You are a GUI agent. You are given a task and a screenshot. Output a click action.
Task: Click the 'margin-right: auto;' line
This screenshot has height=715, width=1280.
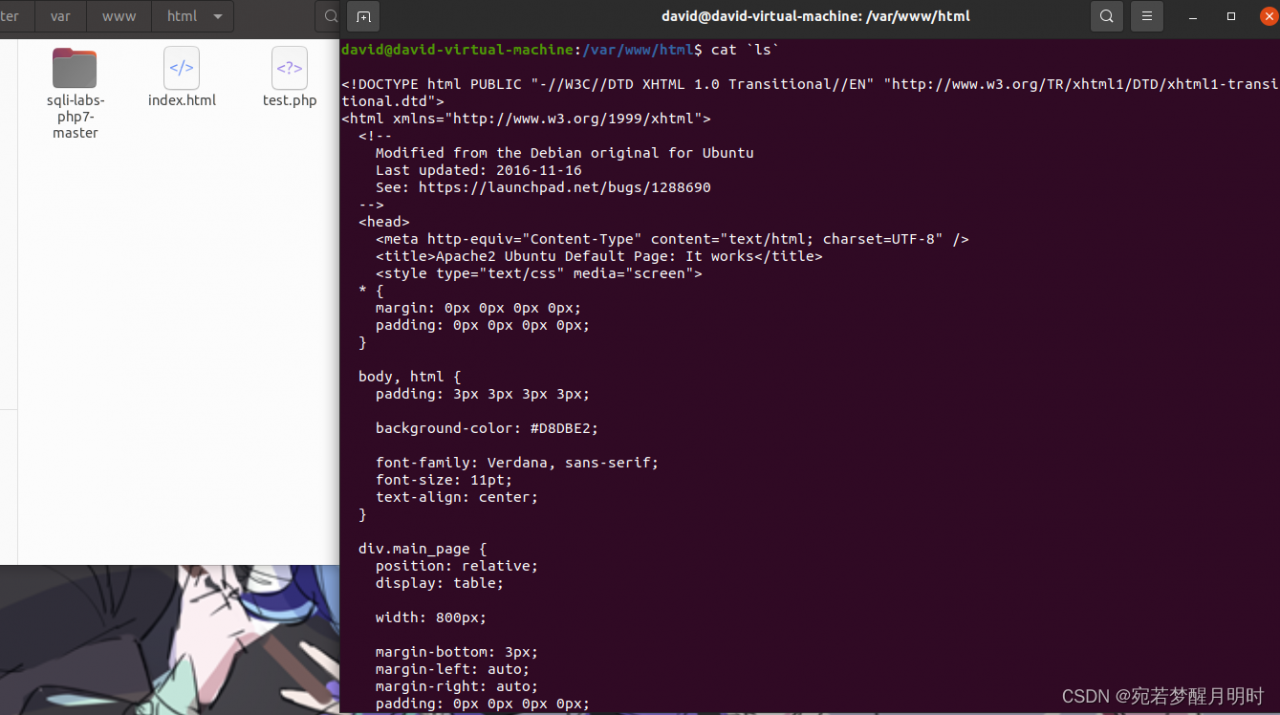pyautogui.click(x=457, y=686)
